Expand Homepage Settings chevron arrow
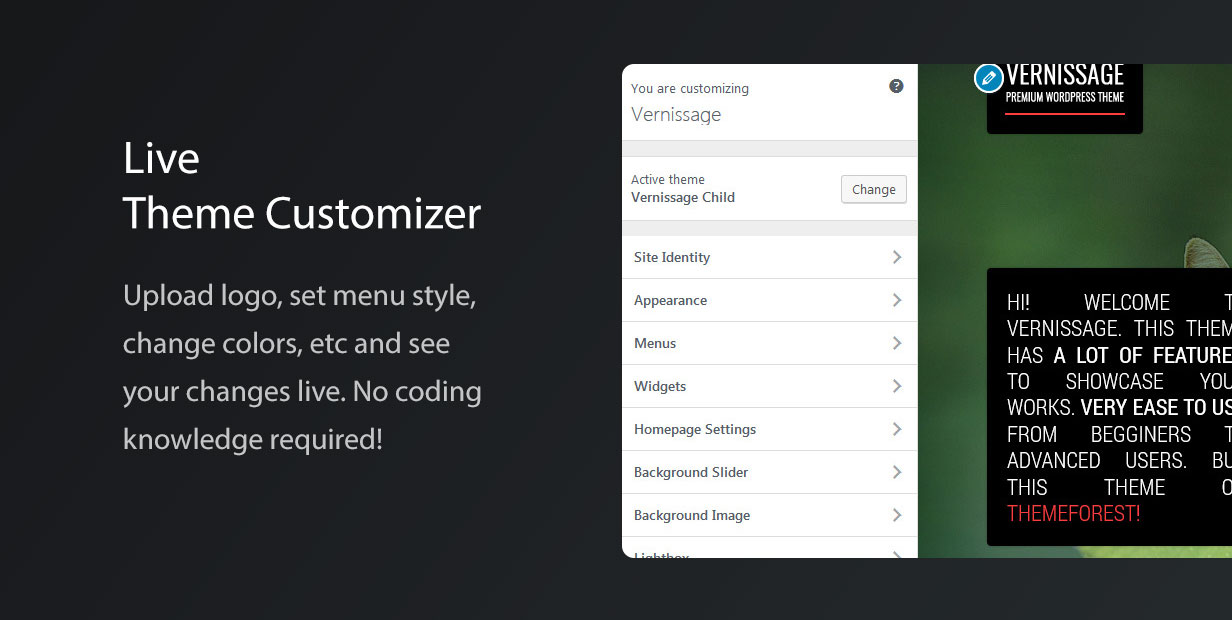 click(x=897, y=429)
